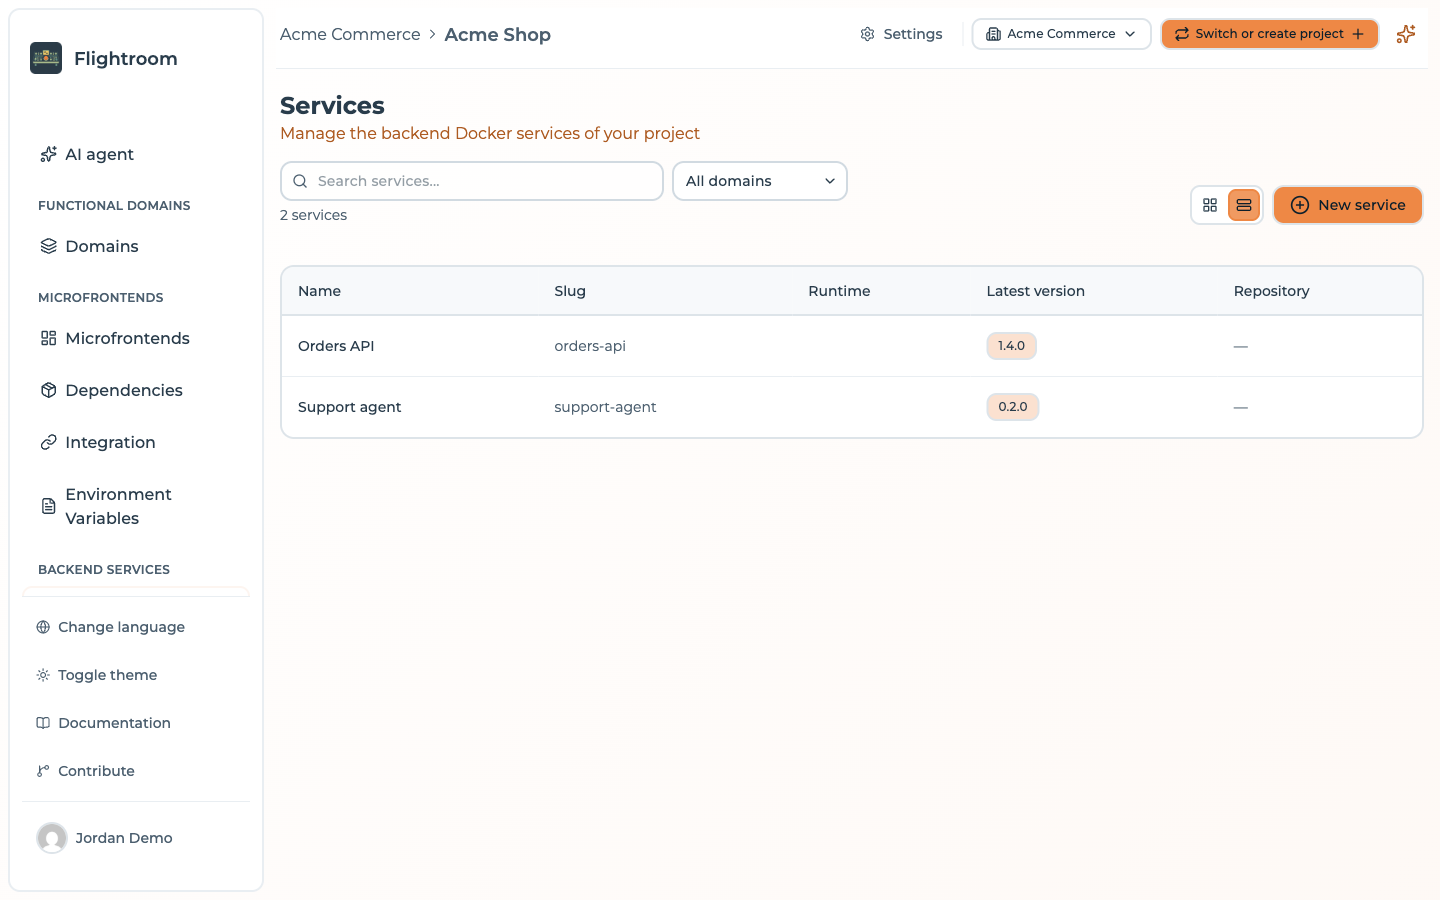Click version badge 0.2.0
Viewport: 1440px width, 900px height.
1013,407
